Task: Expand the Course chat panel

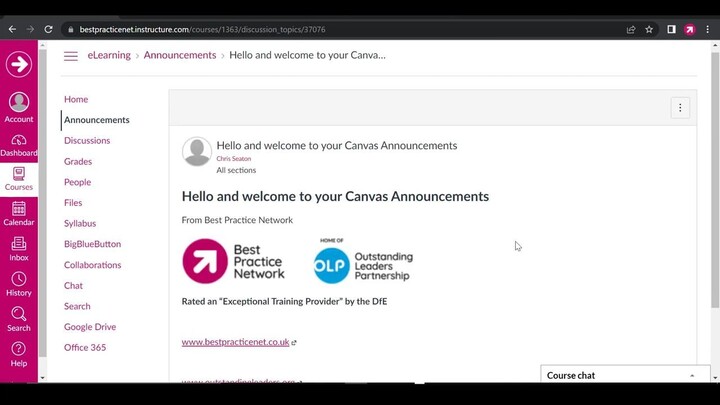Action: click(625, 375)
